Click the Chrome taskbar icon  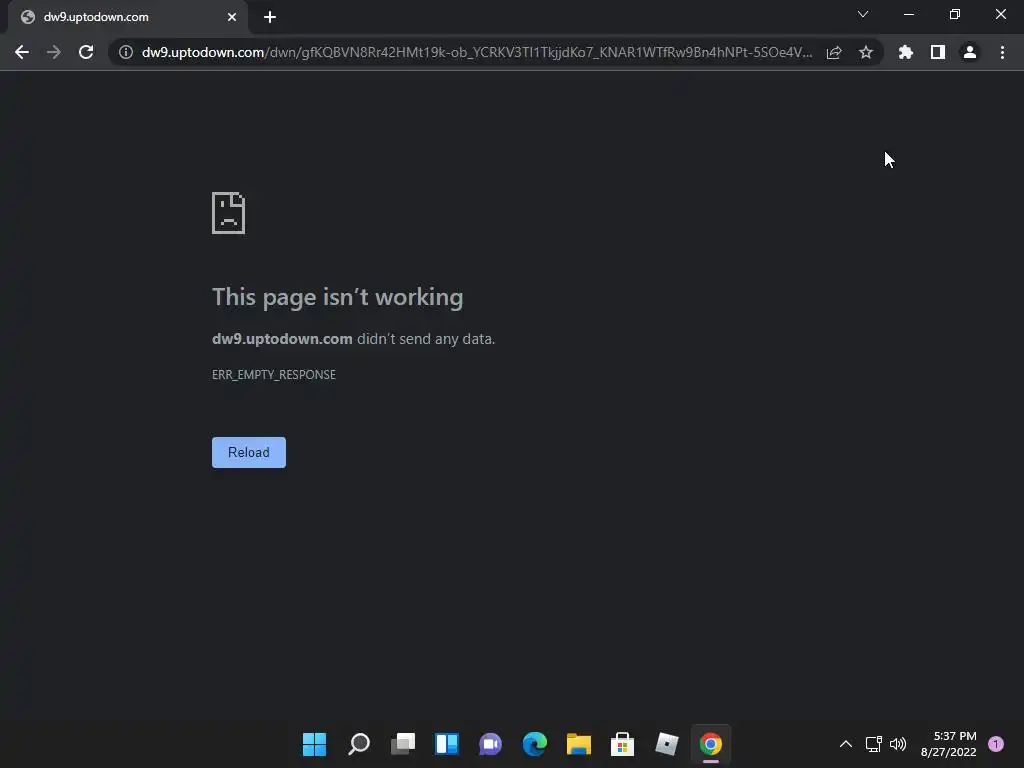711,744
